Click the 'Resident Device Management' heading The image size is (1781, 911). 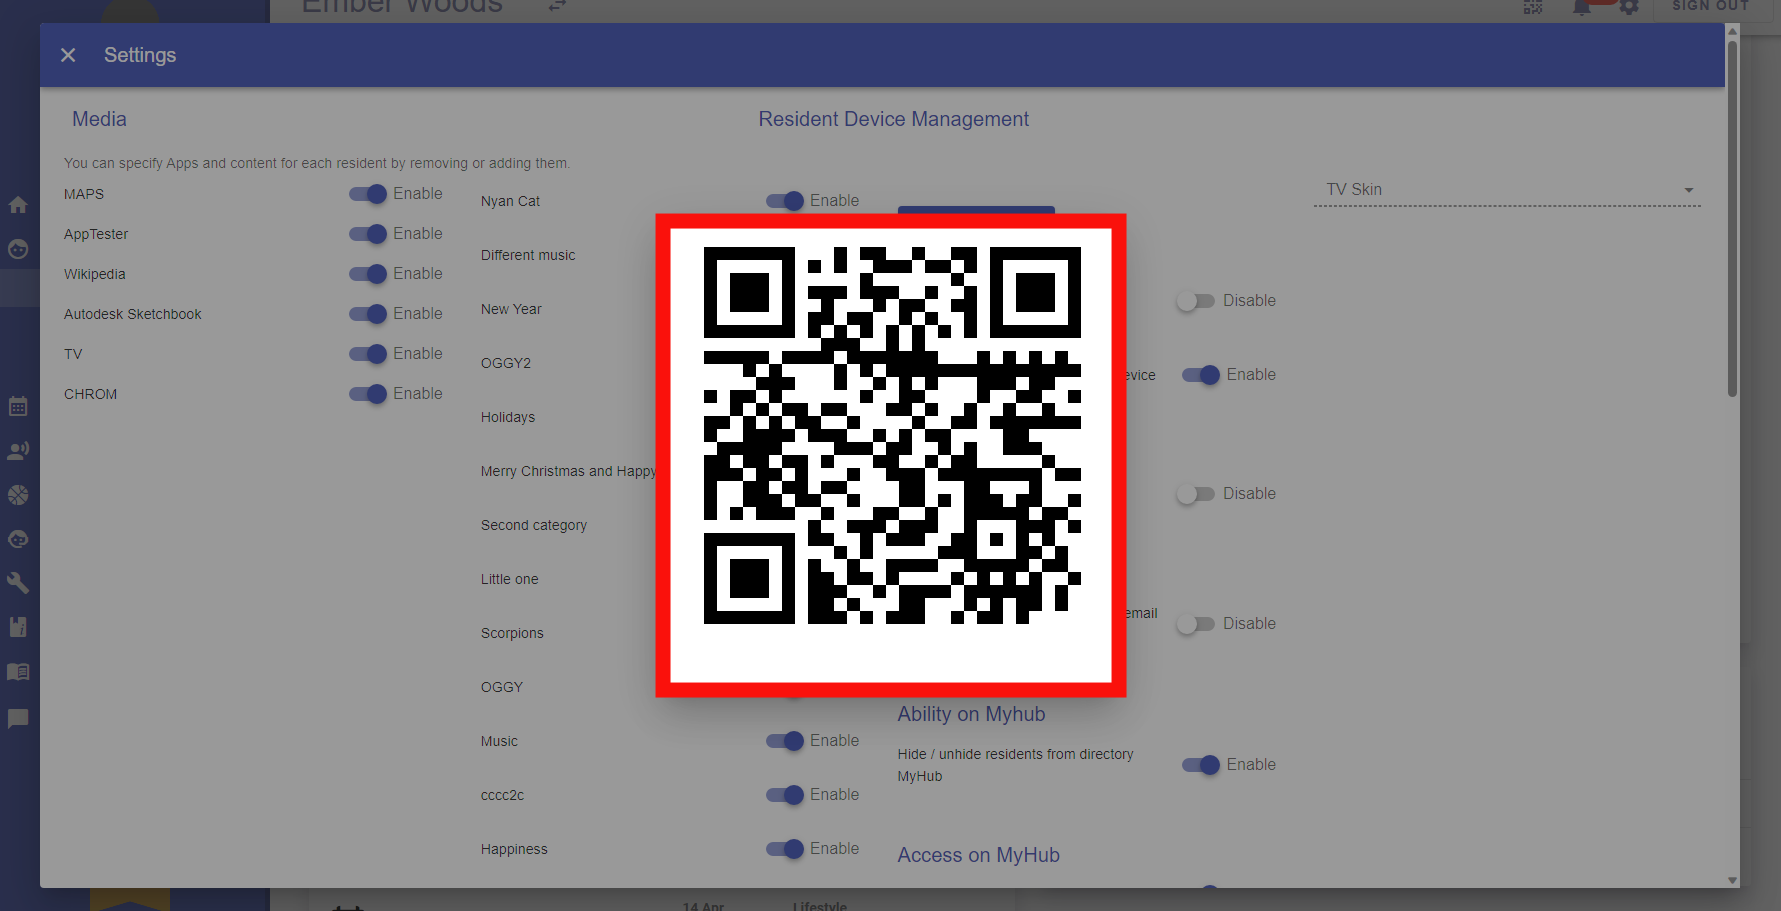coord(893,119)
